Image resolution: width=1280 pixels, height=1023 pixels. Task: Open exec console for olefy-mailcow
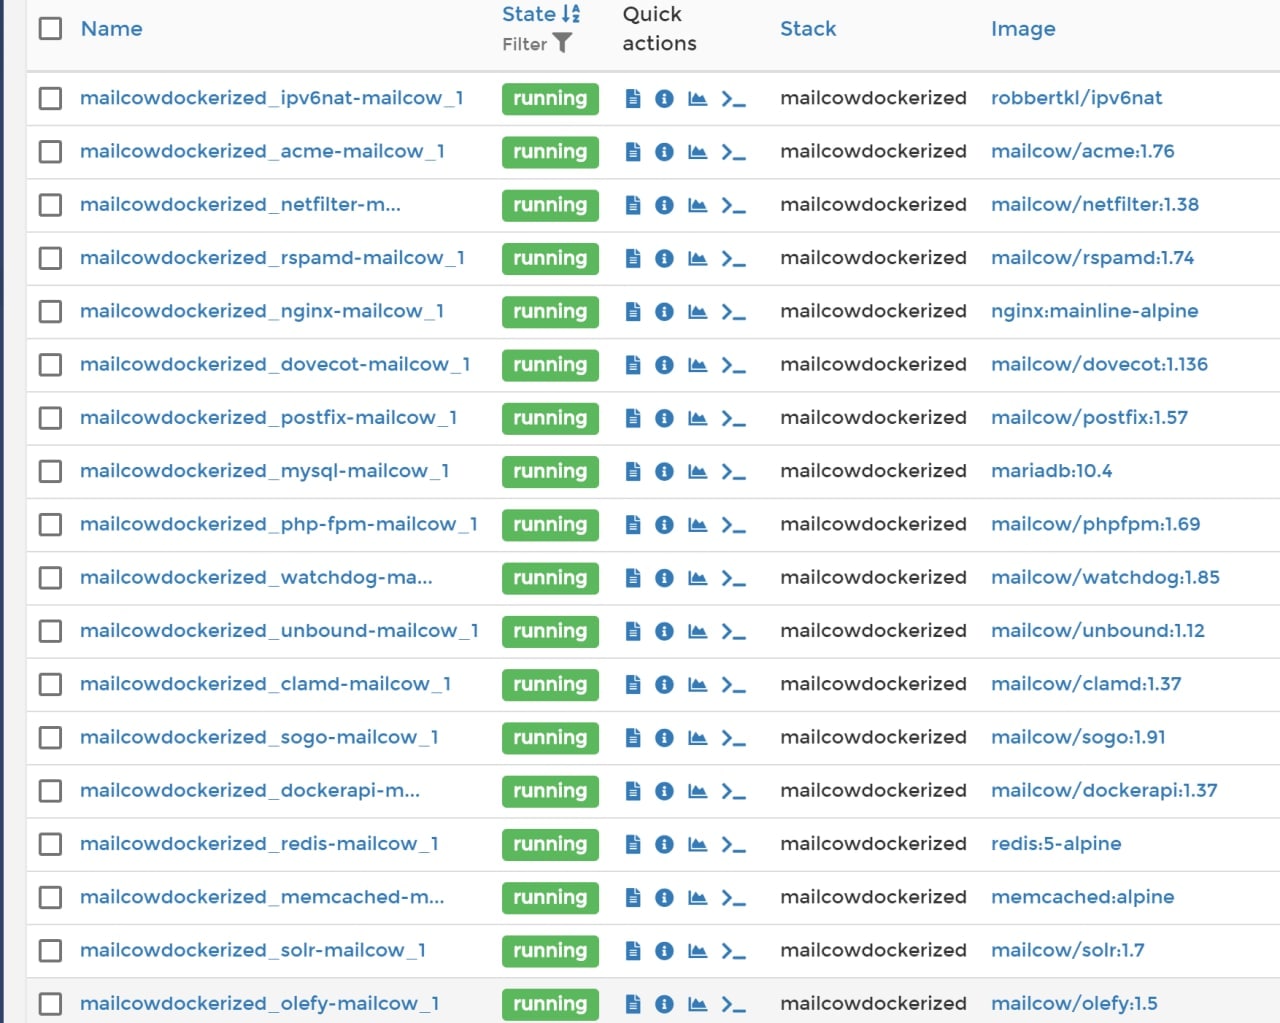734,1004
